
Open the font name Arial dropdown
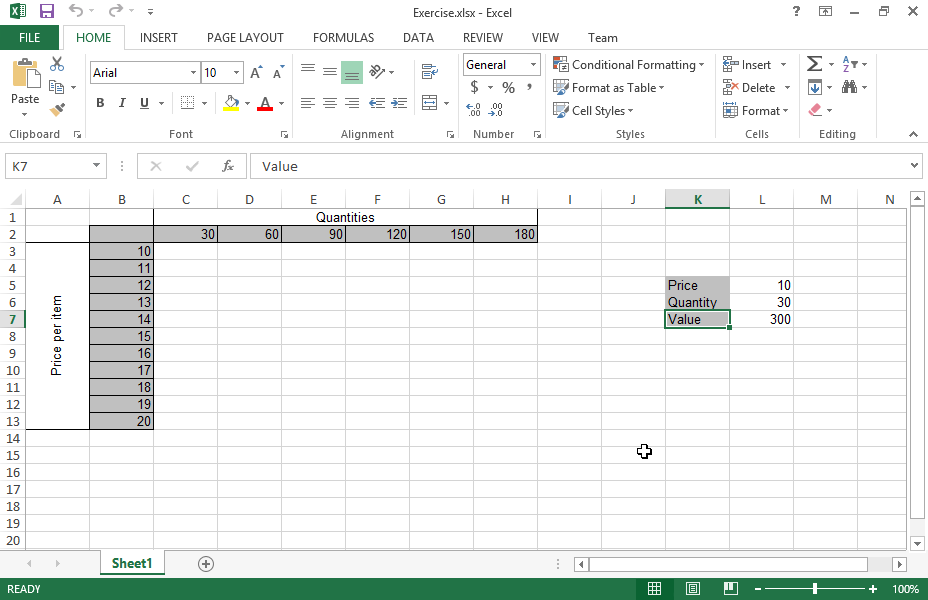click(193, 73)
